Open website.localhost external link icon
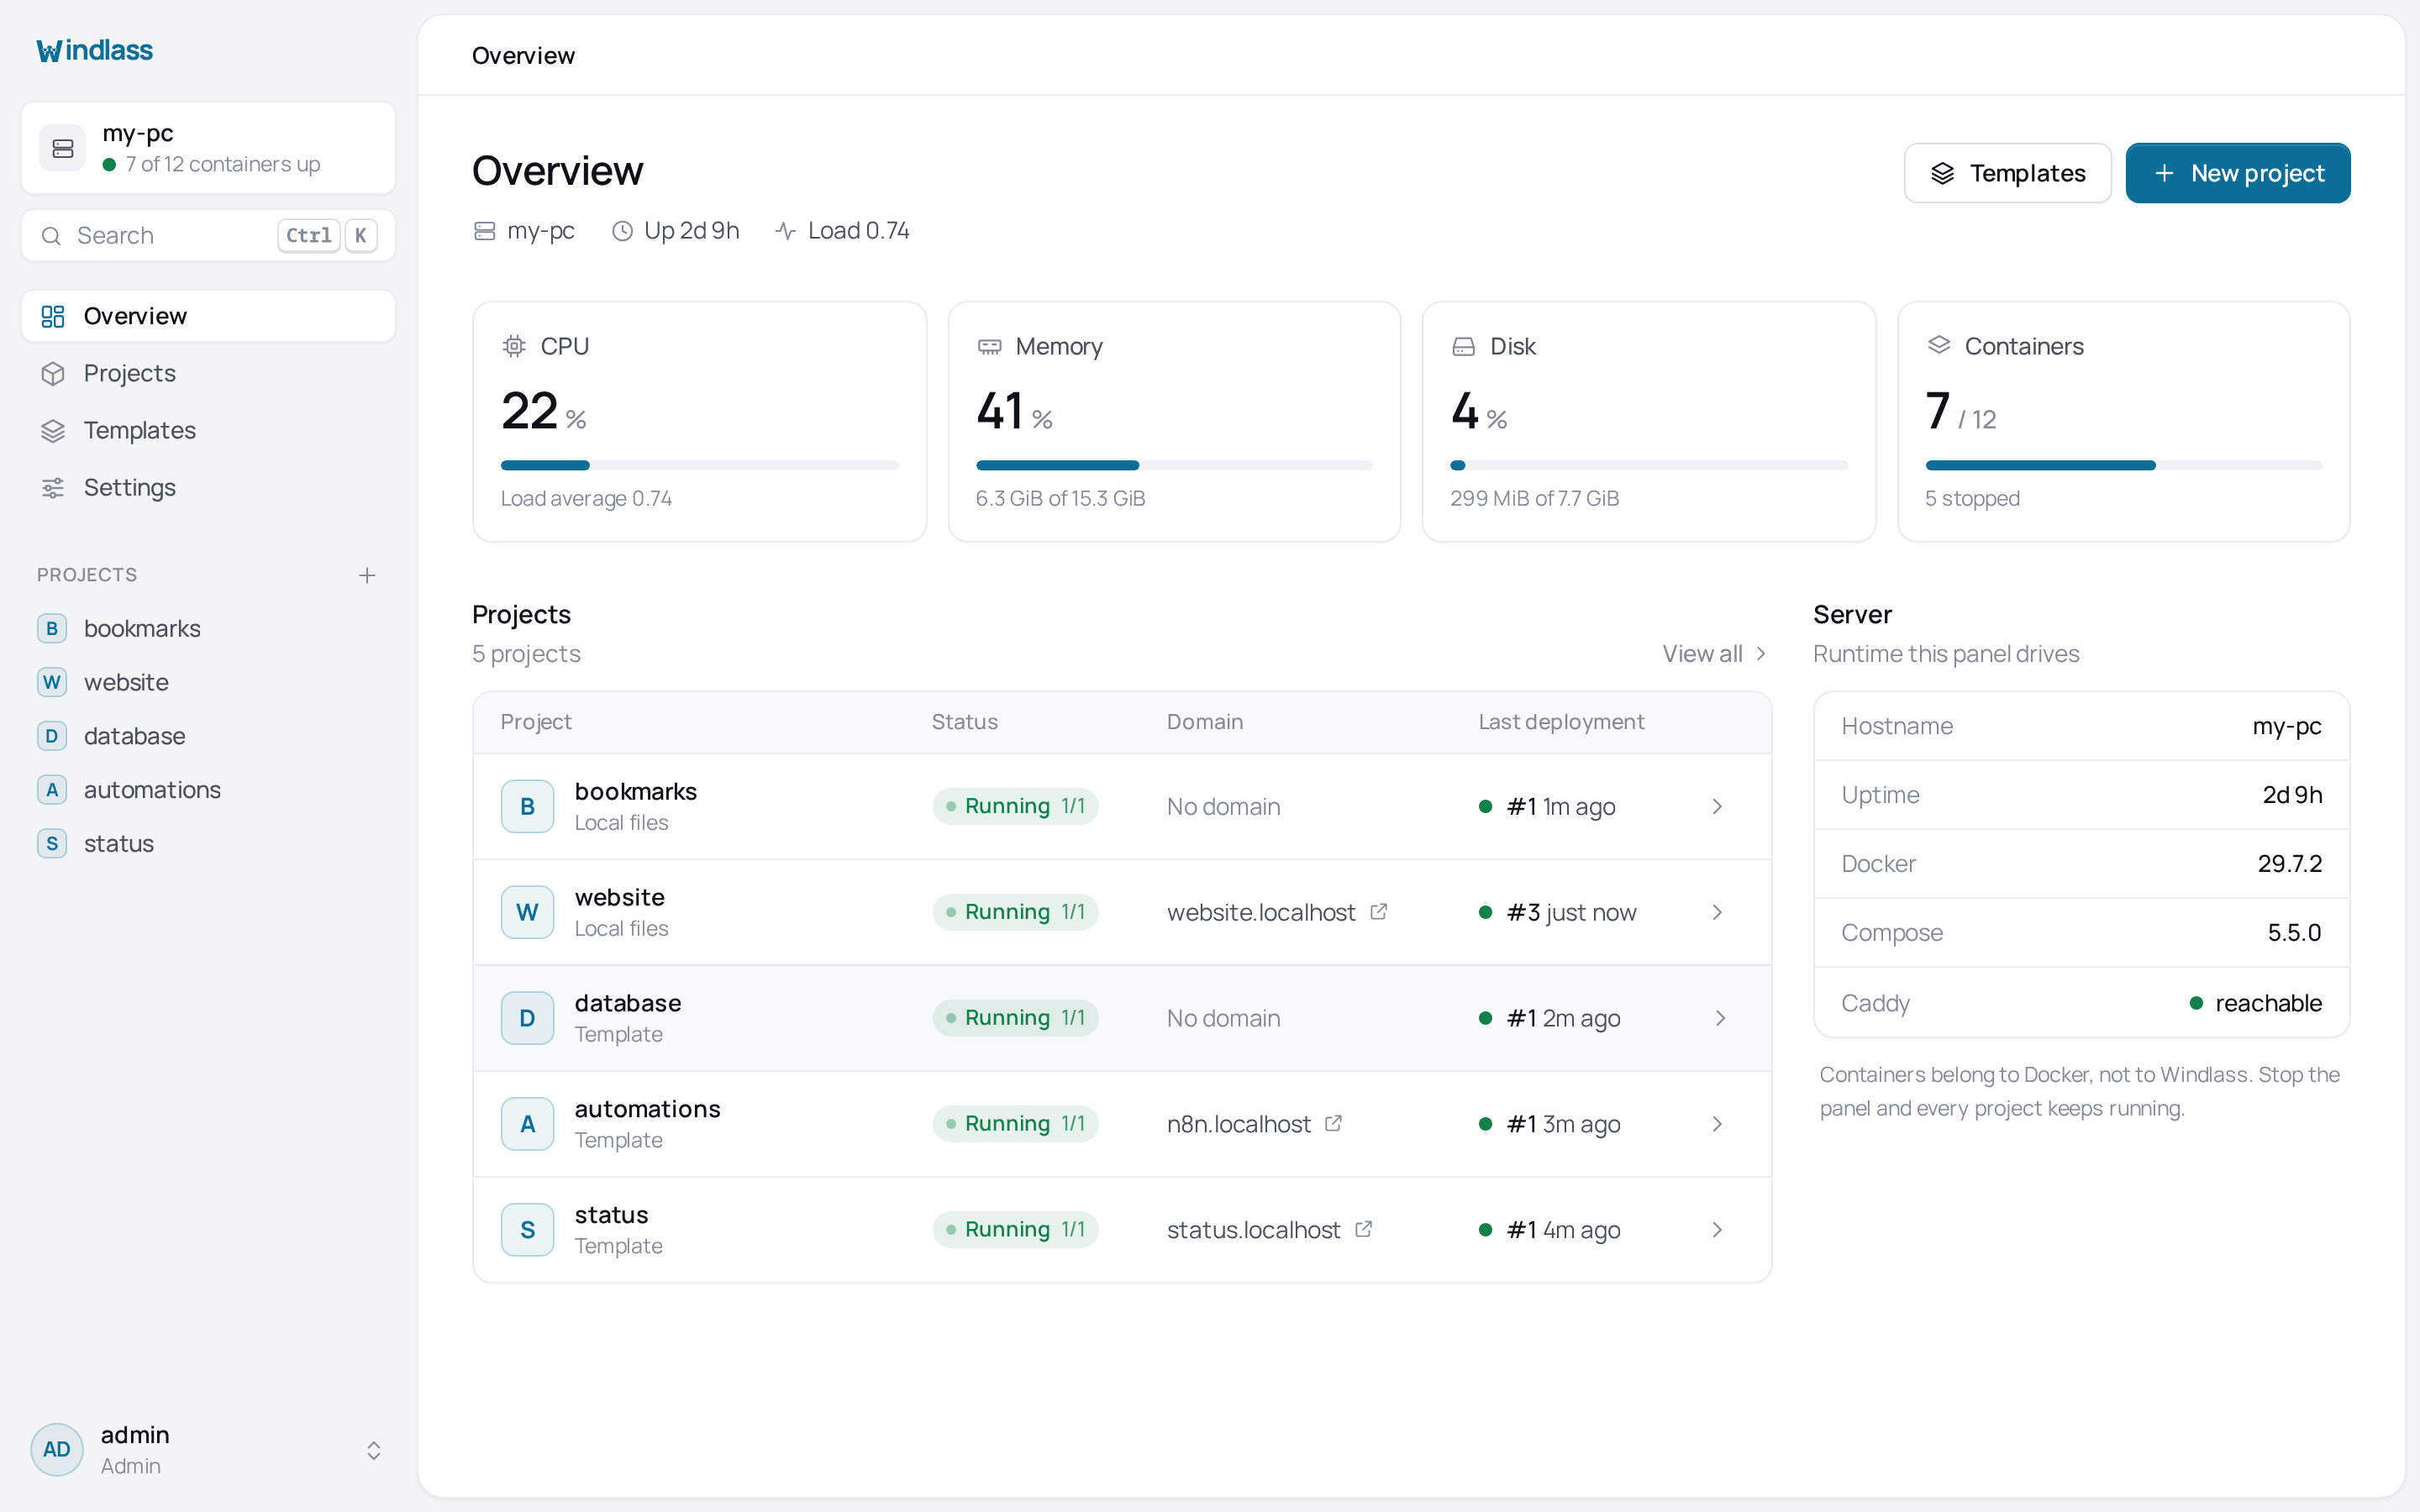The height and width of the screenshot is (1512, 2420). (x=1379, y=911)
